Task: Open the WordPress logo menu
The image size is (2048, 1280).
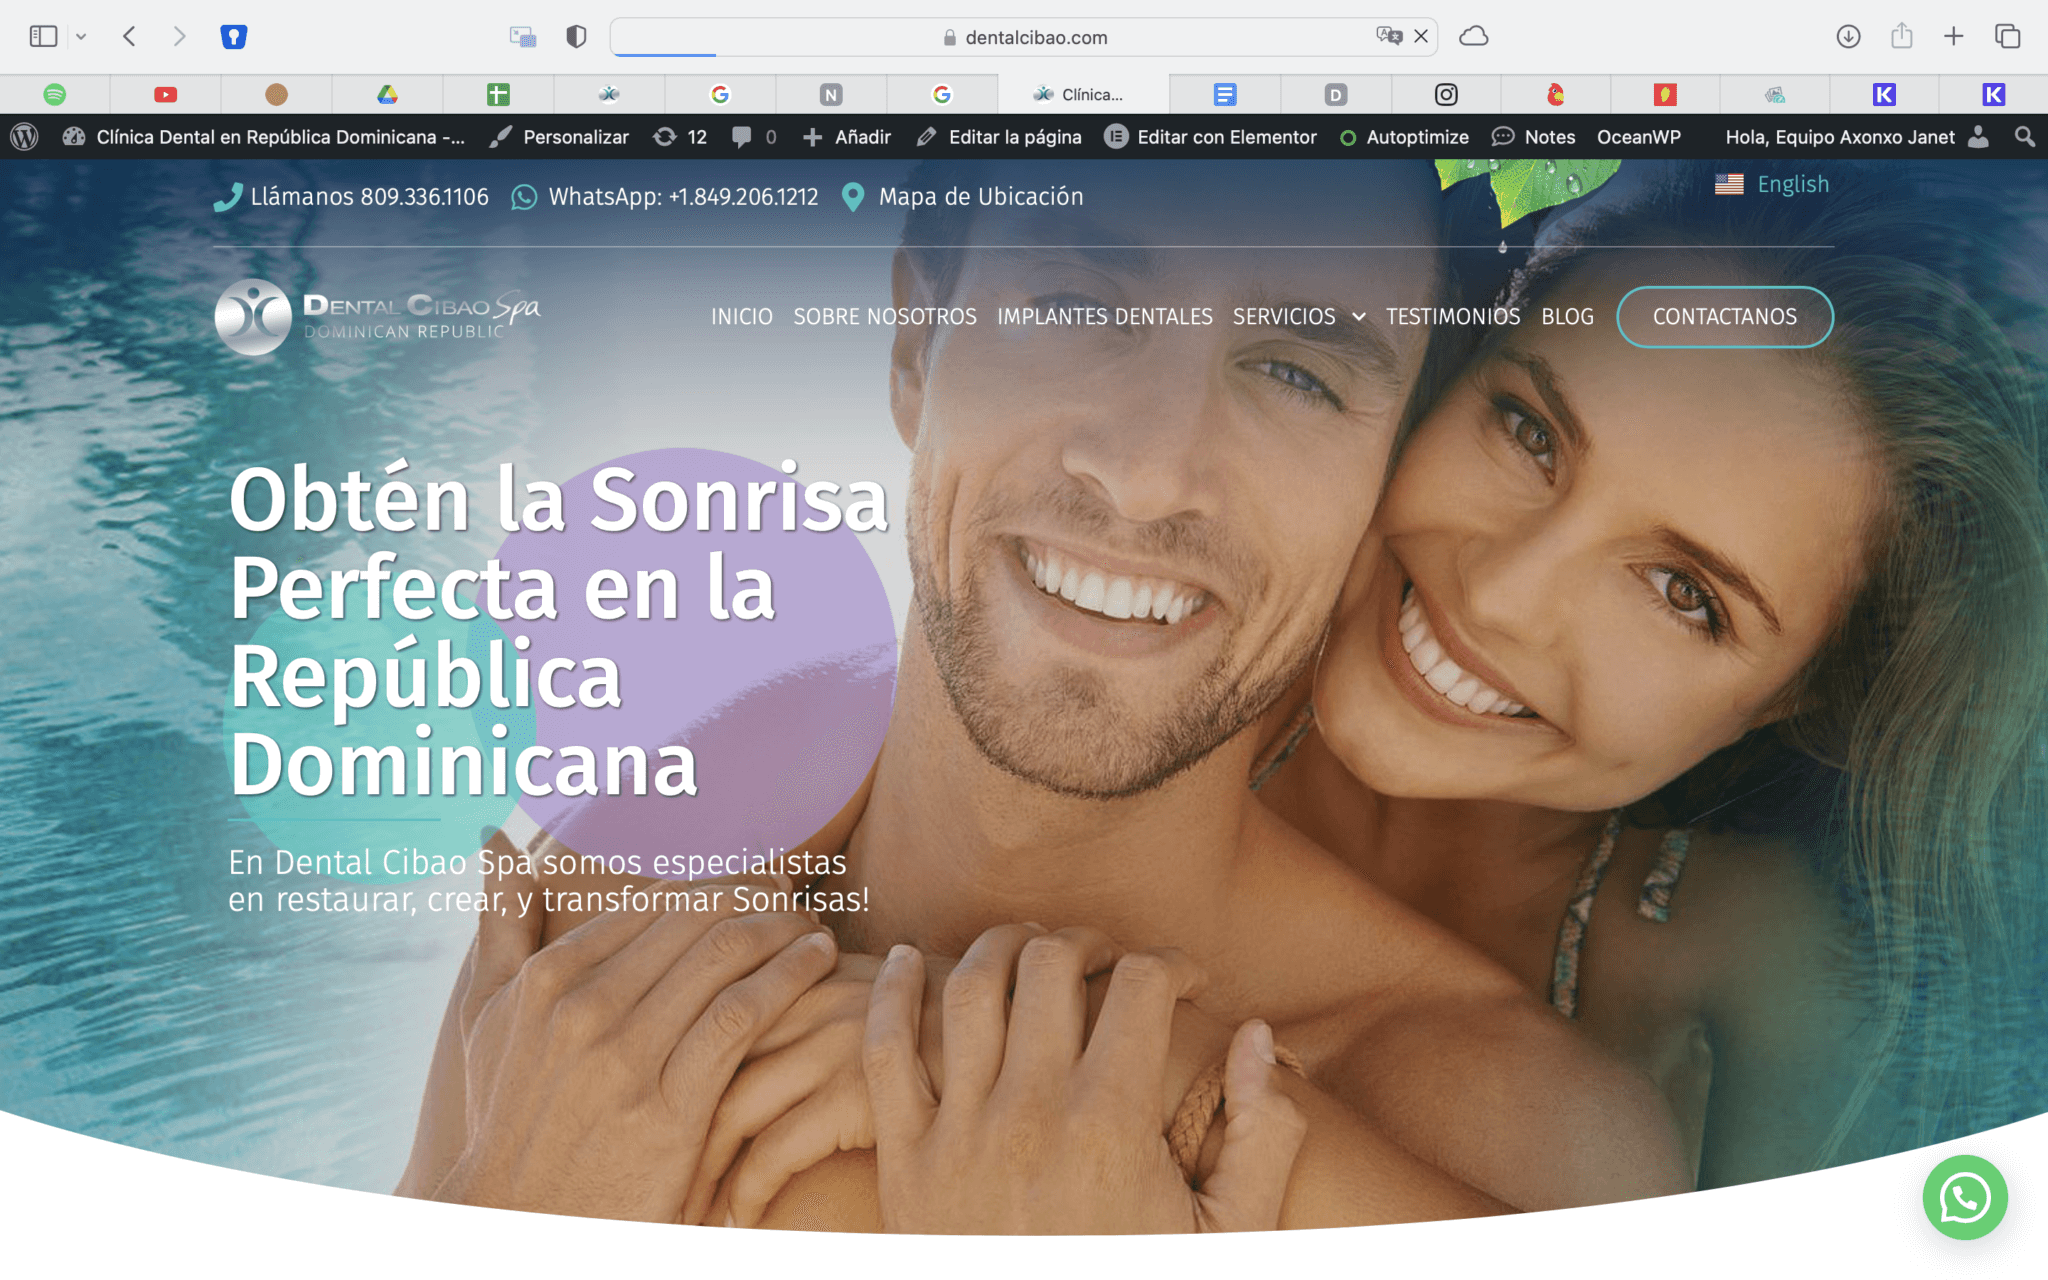Action: (24, 137)
